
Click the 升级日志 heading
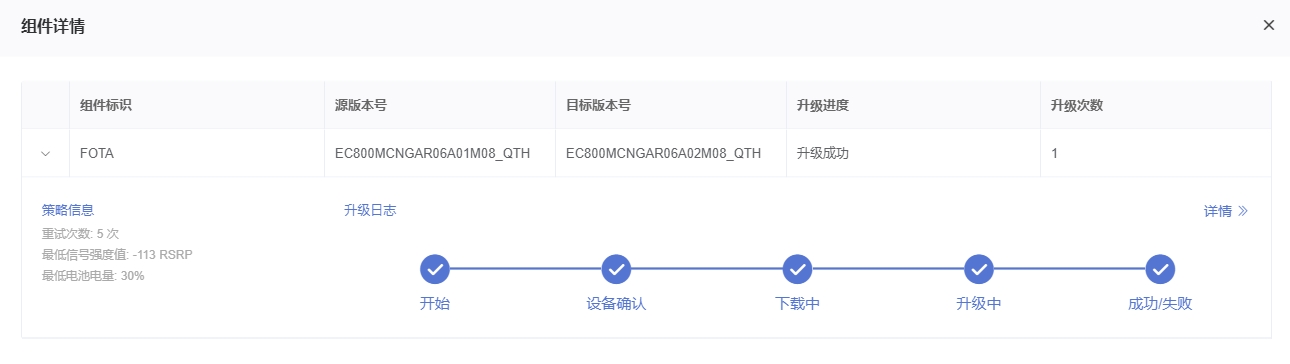pos(370,210)
